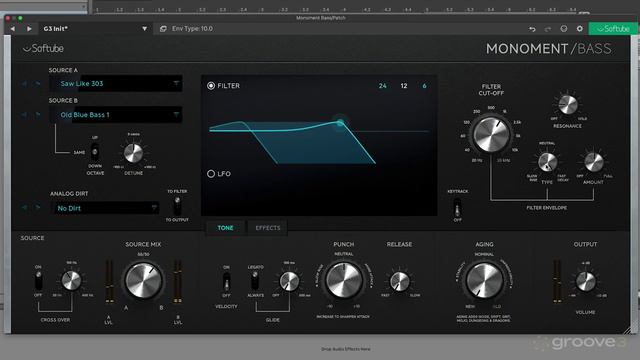Toggle the To Filter / To Output switch
Screen dimensions: 640x360
coord(177,205)
